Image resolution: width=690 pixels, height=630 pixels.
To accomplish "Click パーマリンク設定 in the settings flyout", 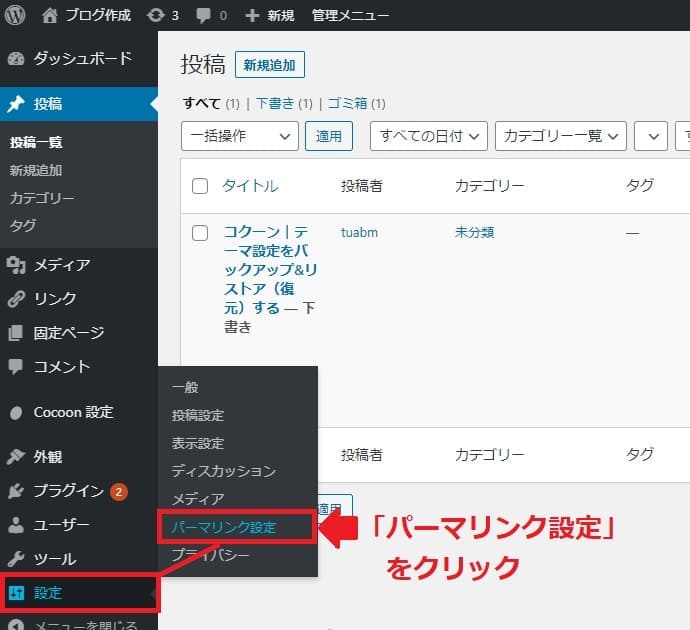I will pos(224,527).
